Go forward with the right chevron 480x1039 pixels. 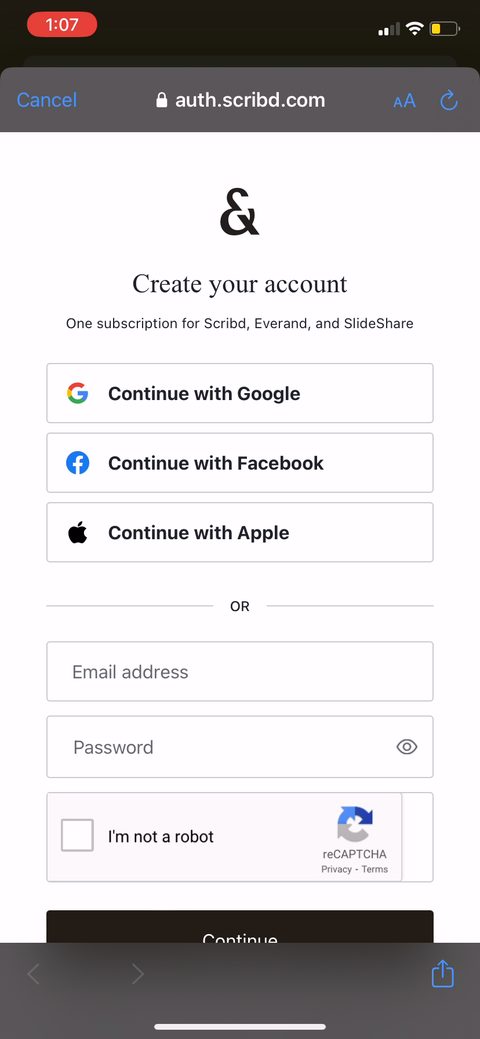click(x=137, y=973)
